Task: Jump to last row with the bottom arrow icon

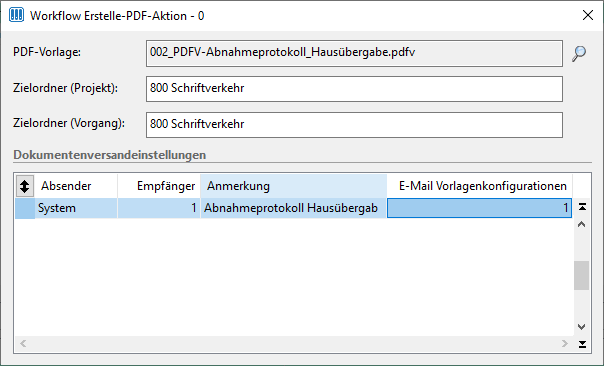Action: click(x=582, y=344)
